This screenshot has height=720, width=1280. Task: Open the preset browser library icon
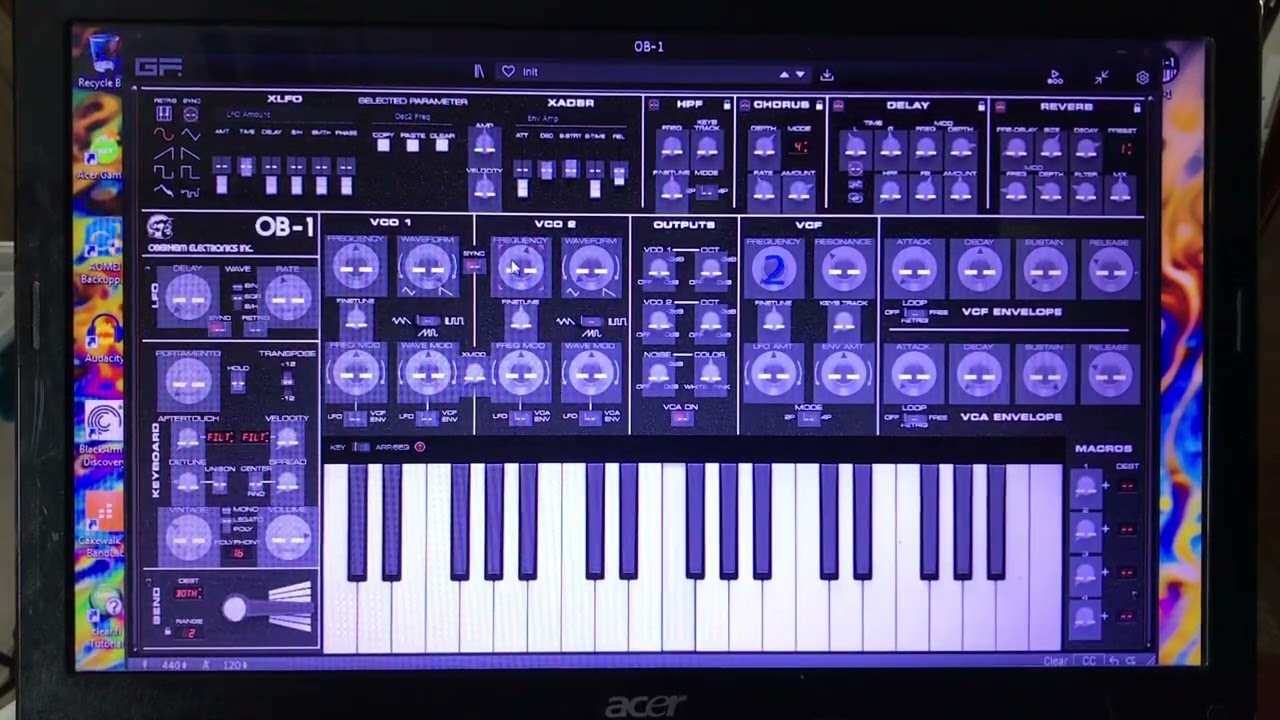[x=479, y=72]
